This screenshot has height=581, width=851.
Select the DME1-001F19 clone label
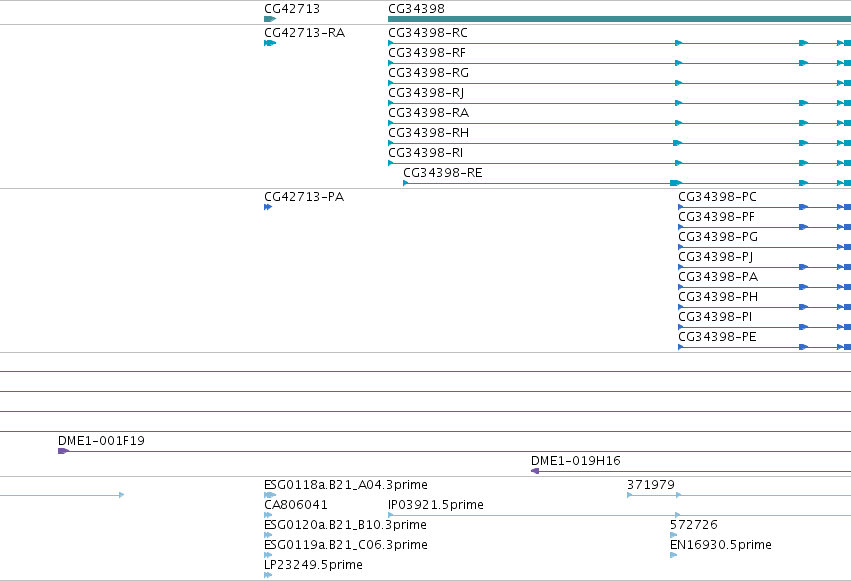101,441
